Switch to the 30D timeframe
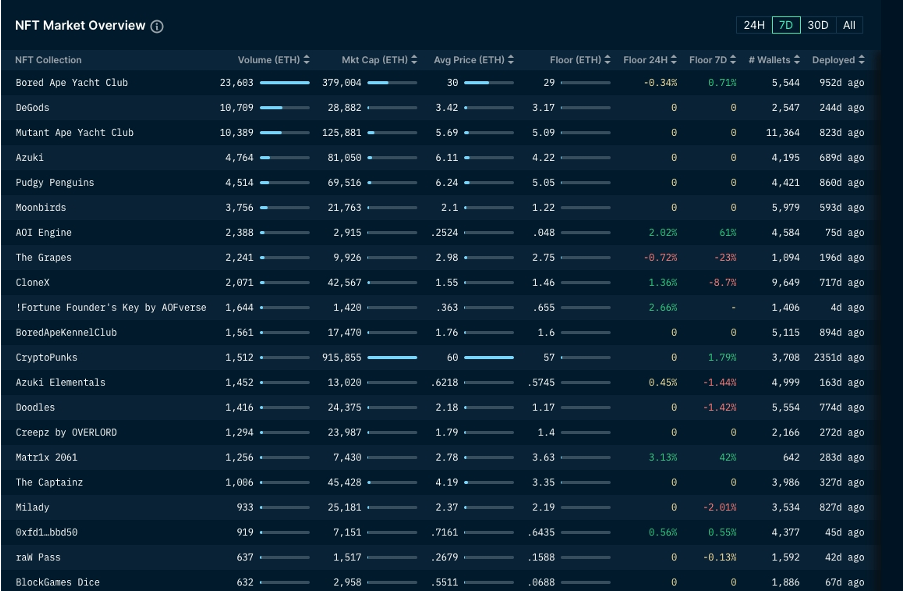The width and height of the screenshot is (904, 592). 817,25
